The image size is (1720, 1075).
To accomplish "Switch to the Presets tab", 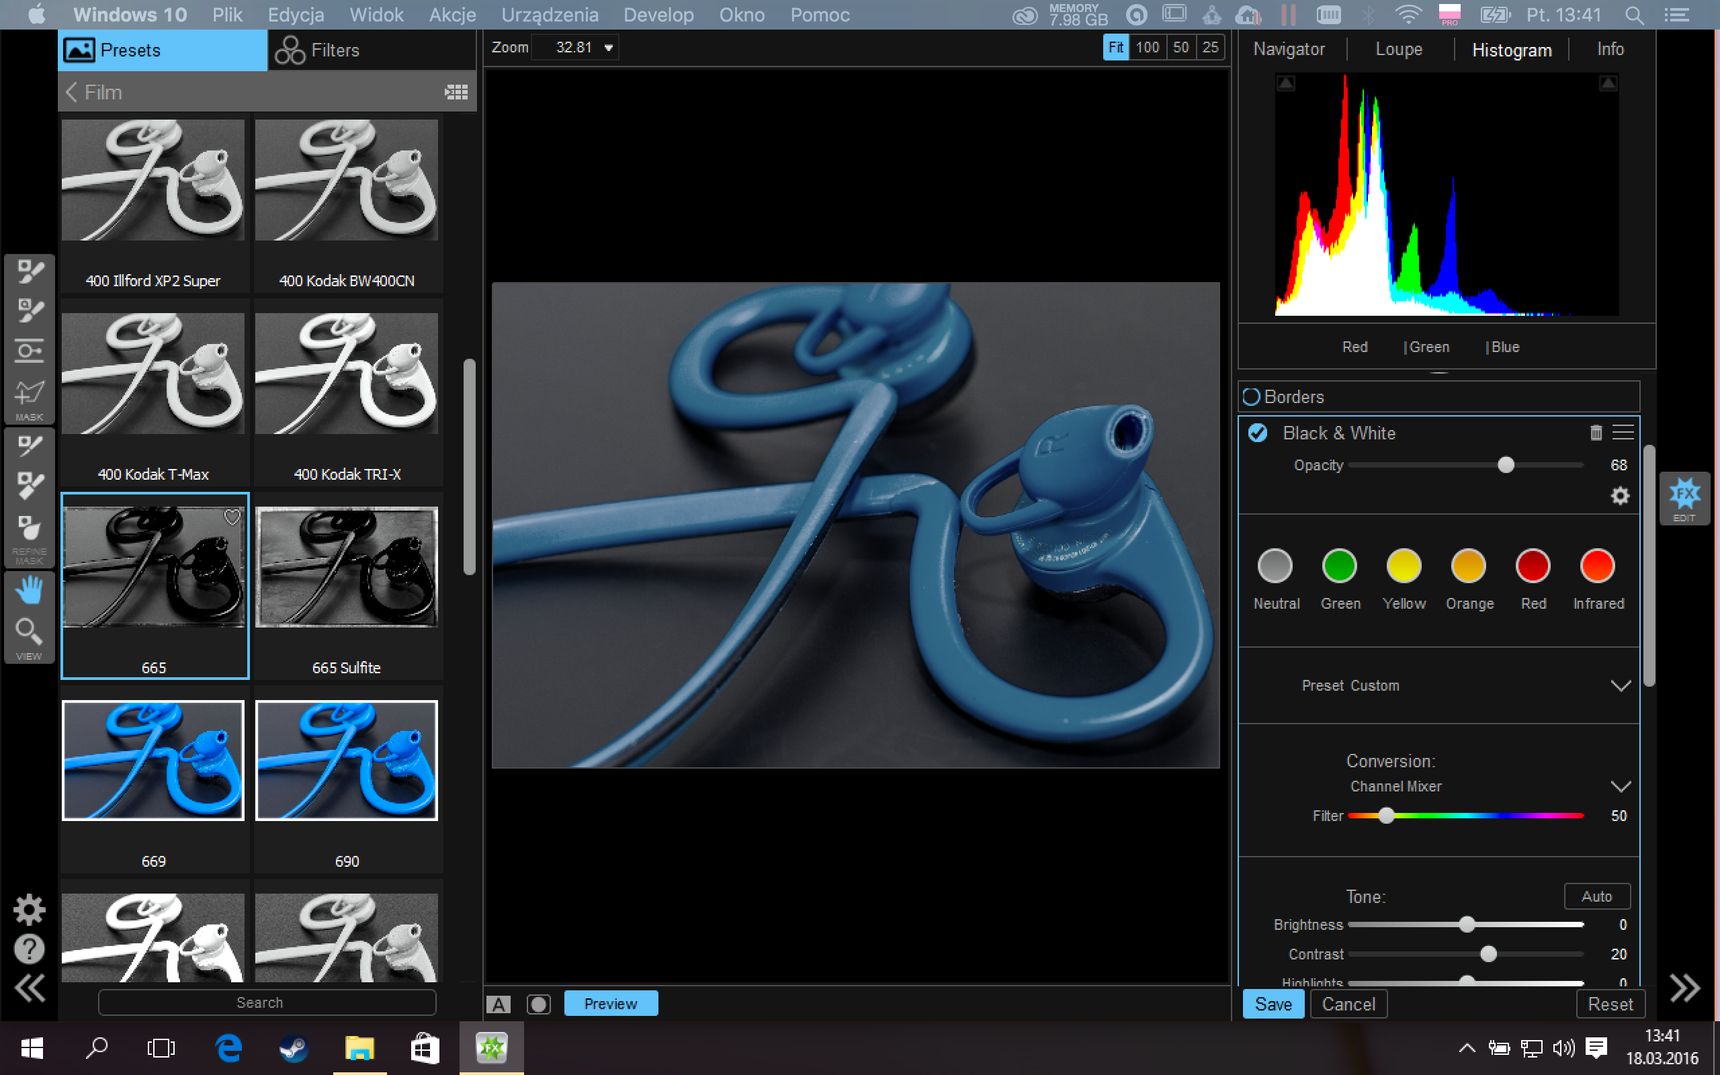I will coord(163,50).
